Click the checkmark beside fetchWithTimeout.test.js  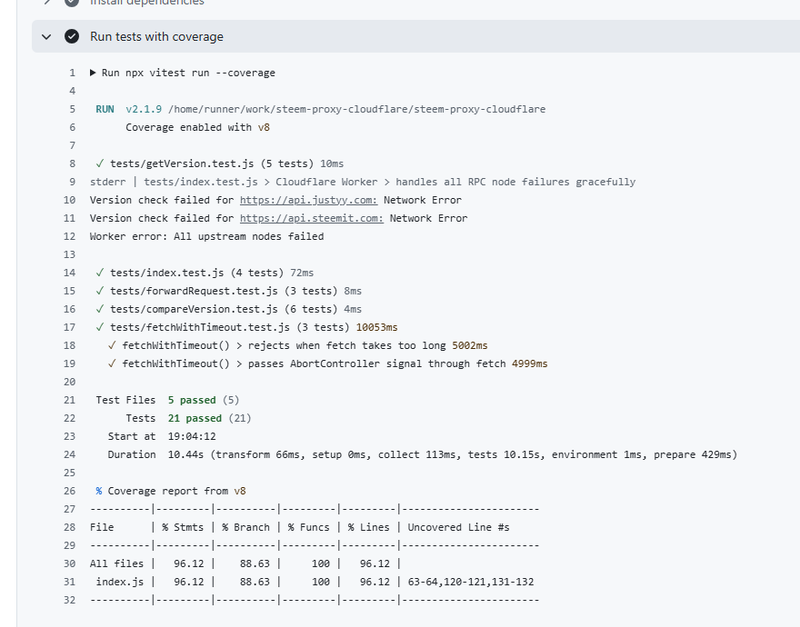[x=100, y=327]
